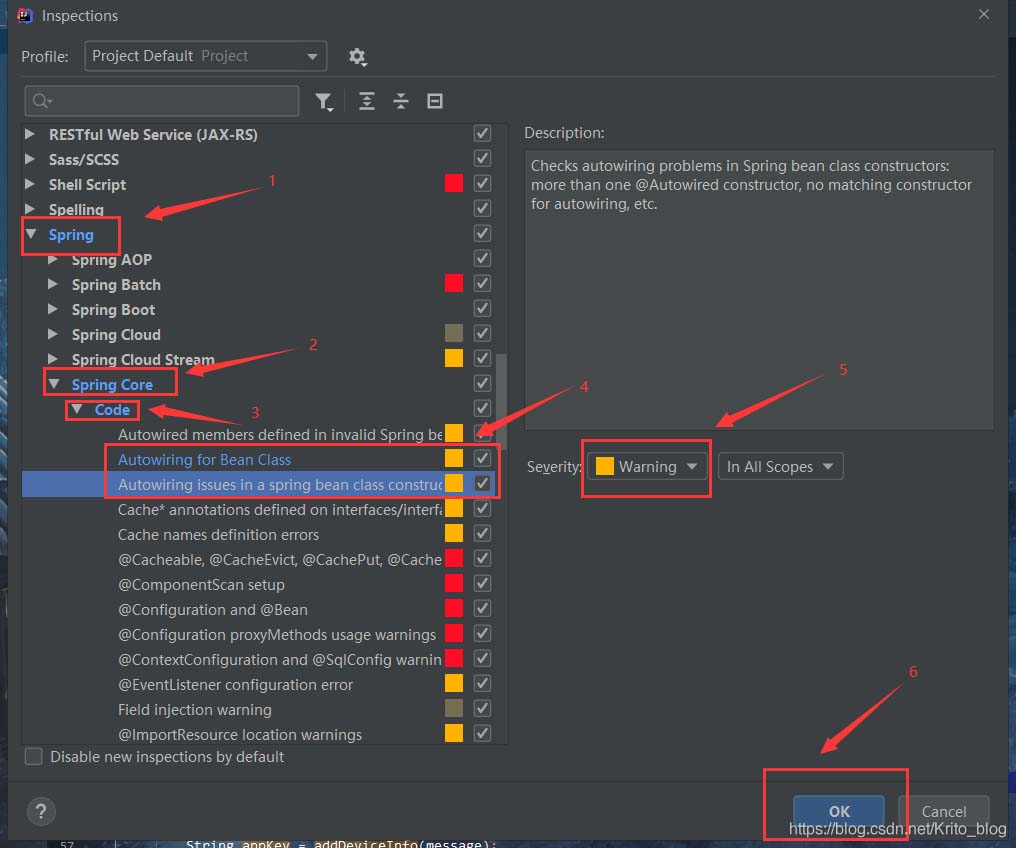
Task: Uncheck the Shell Script inspection checkbox
Action: click(x=482, y=184)
